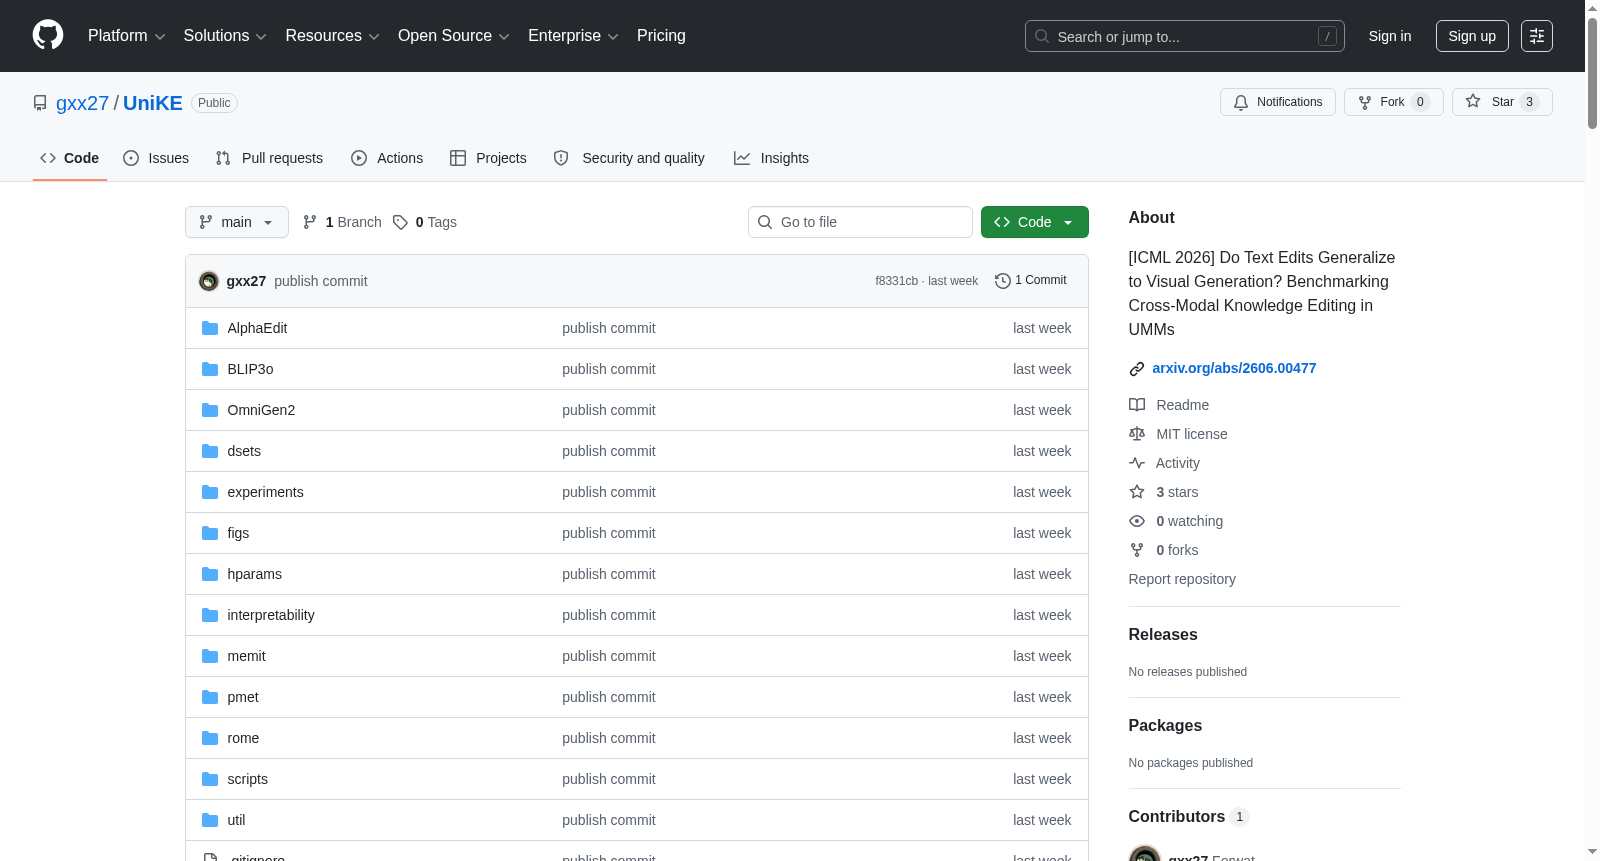Click the figs folder icon

210,533
